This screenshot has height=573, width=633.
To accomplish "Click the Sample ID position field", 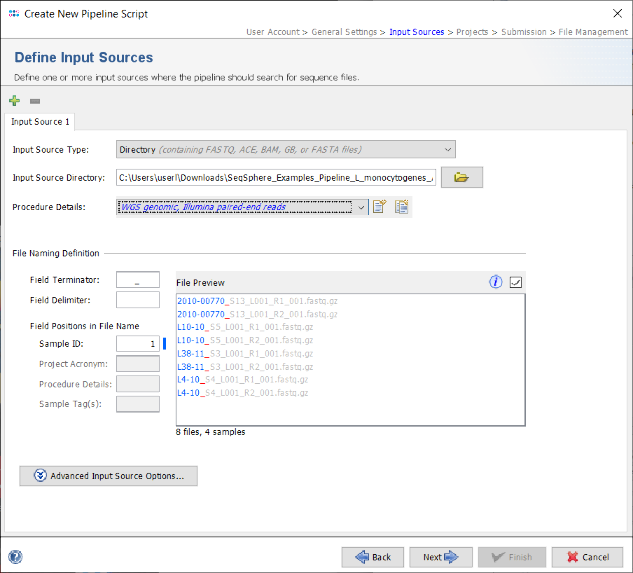I will pyautogui.click(x=137, y=344).
